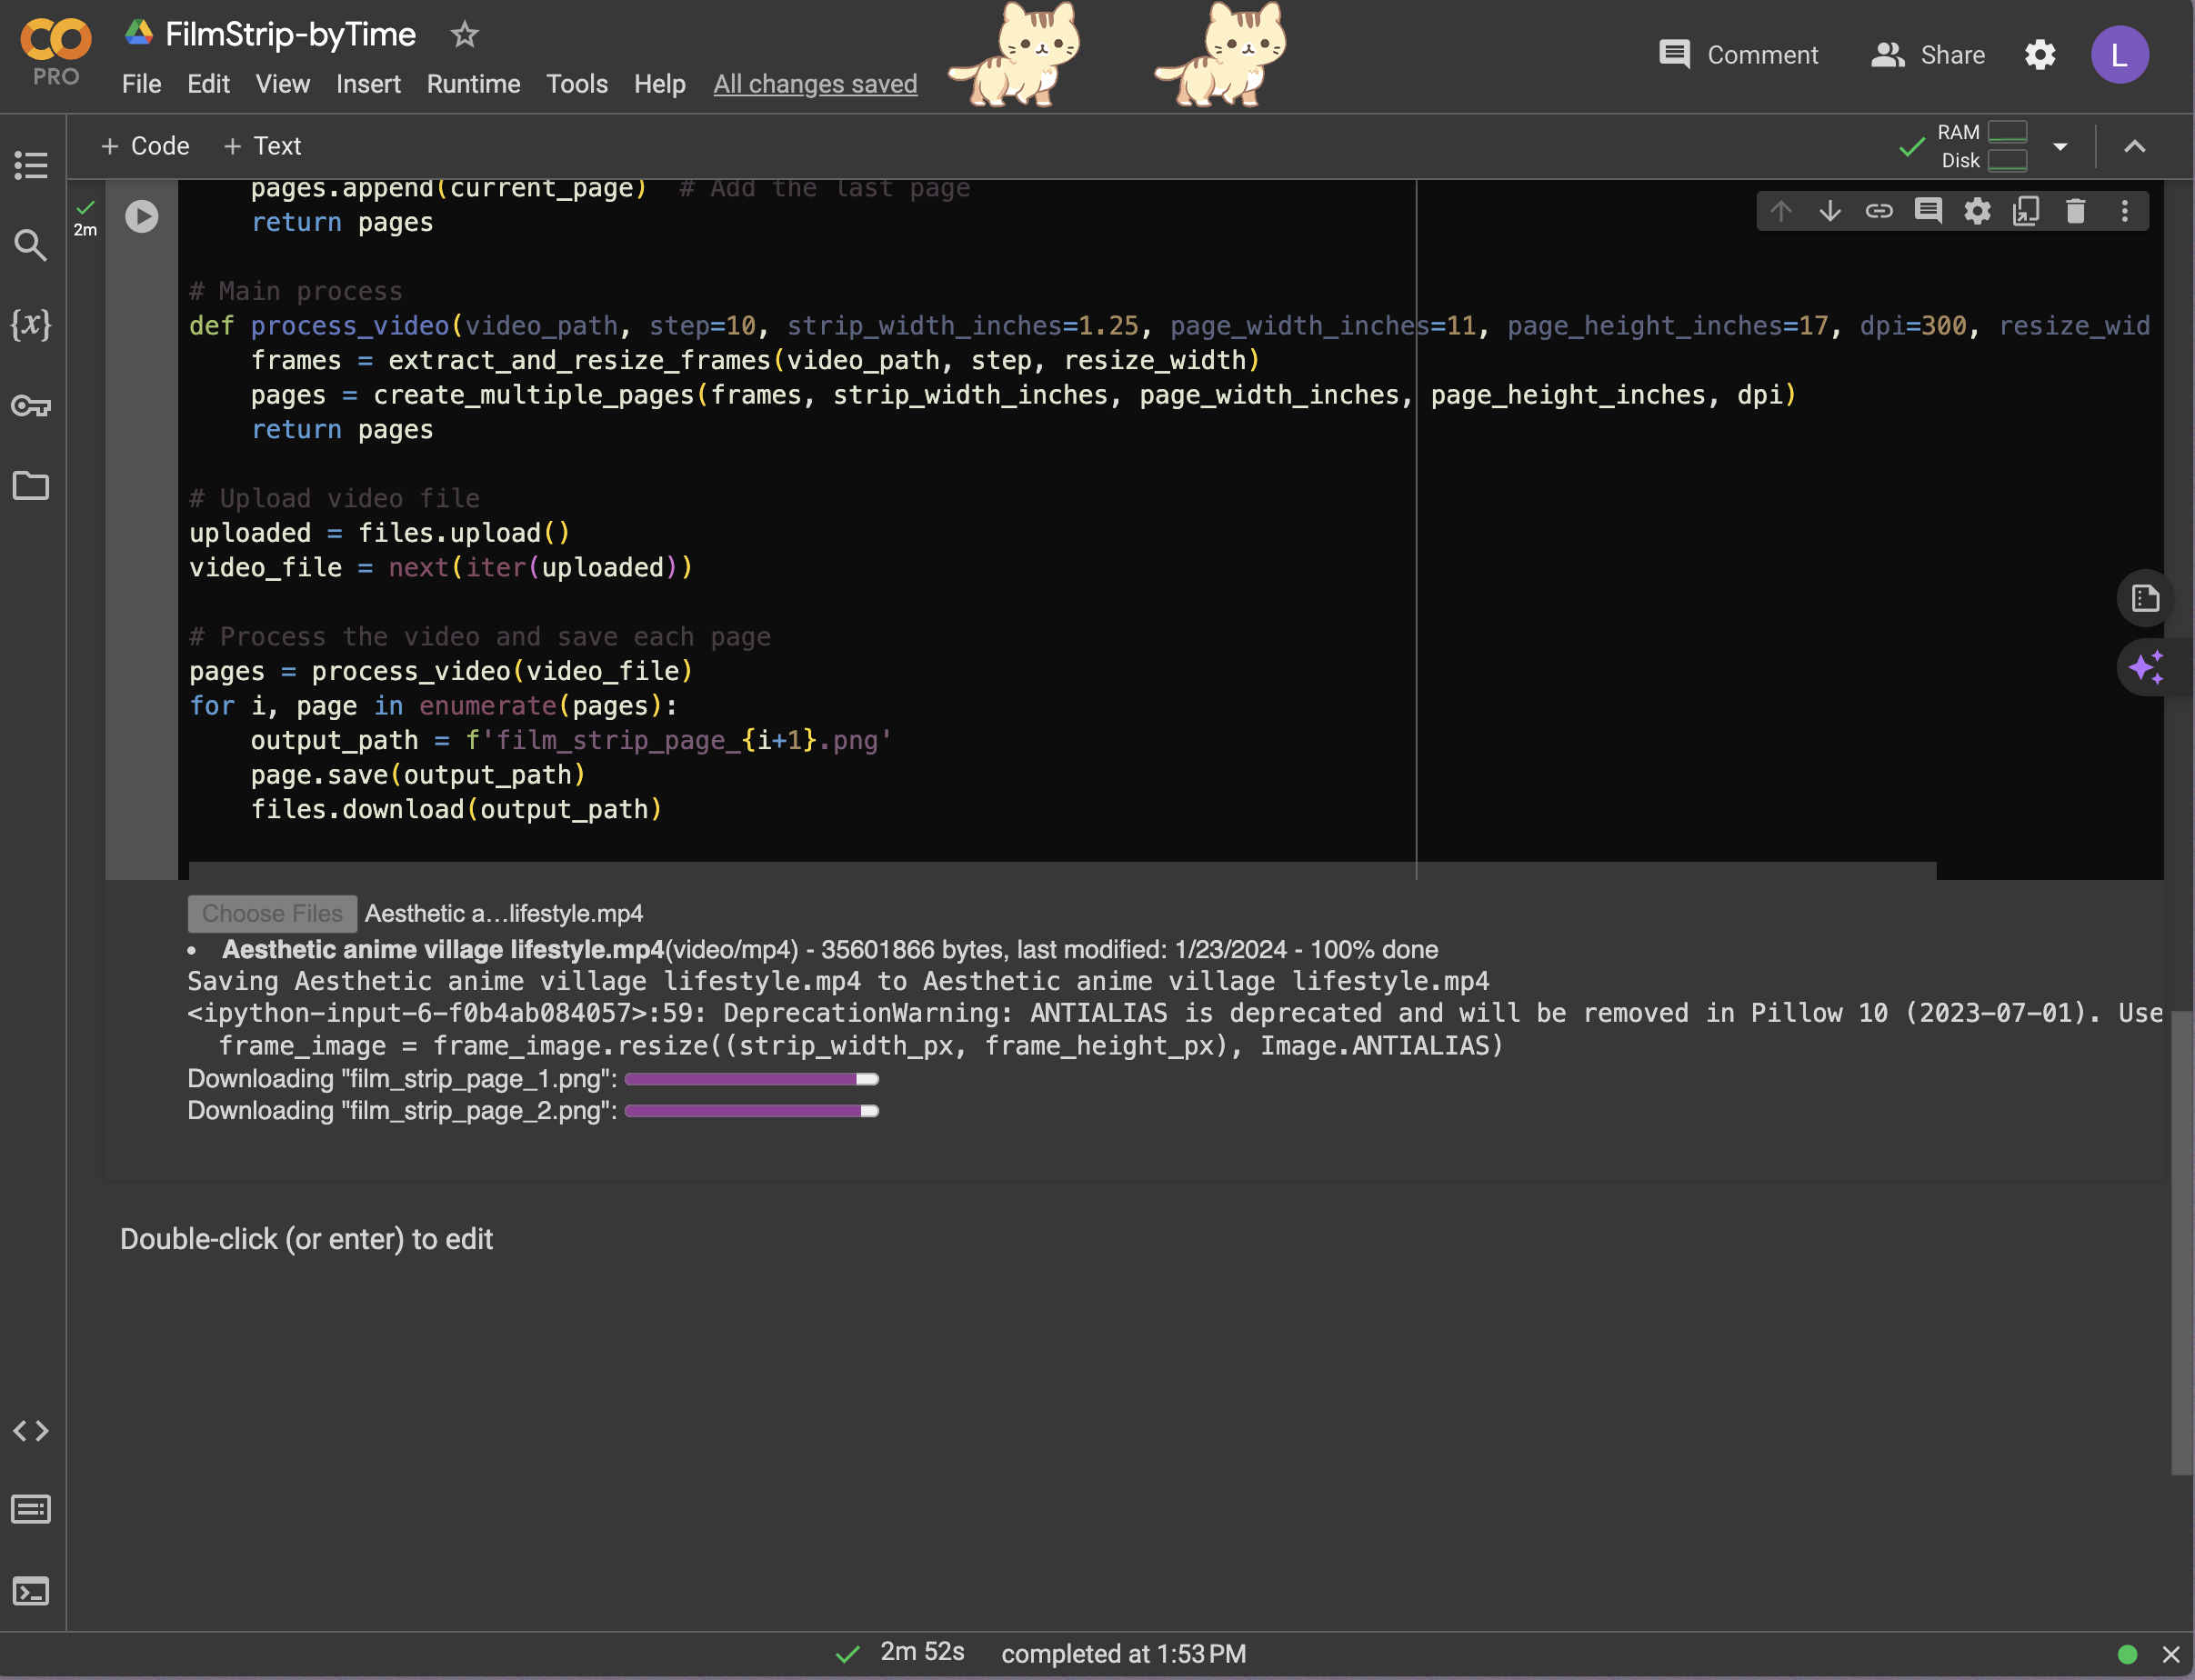The image size is (2195, 1680).
Task: Collapse the header with chevron
Action: click(2134, 147)
